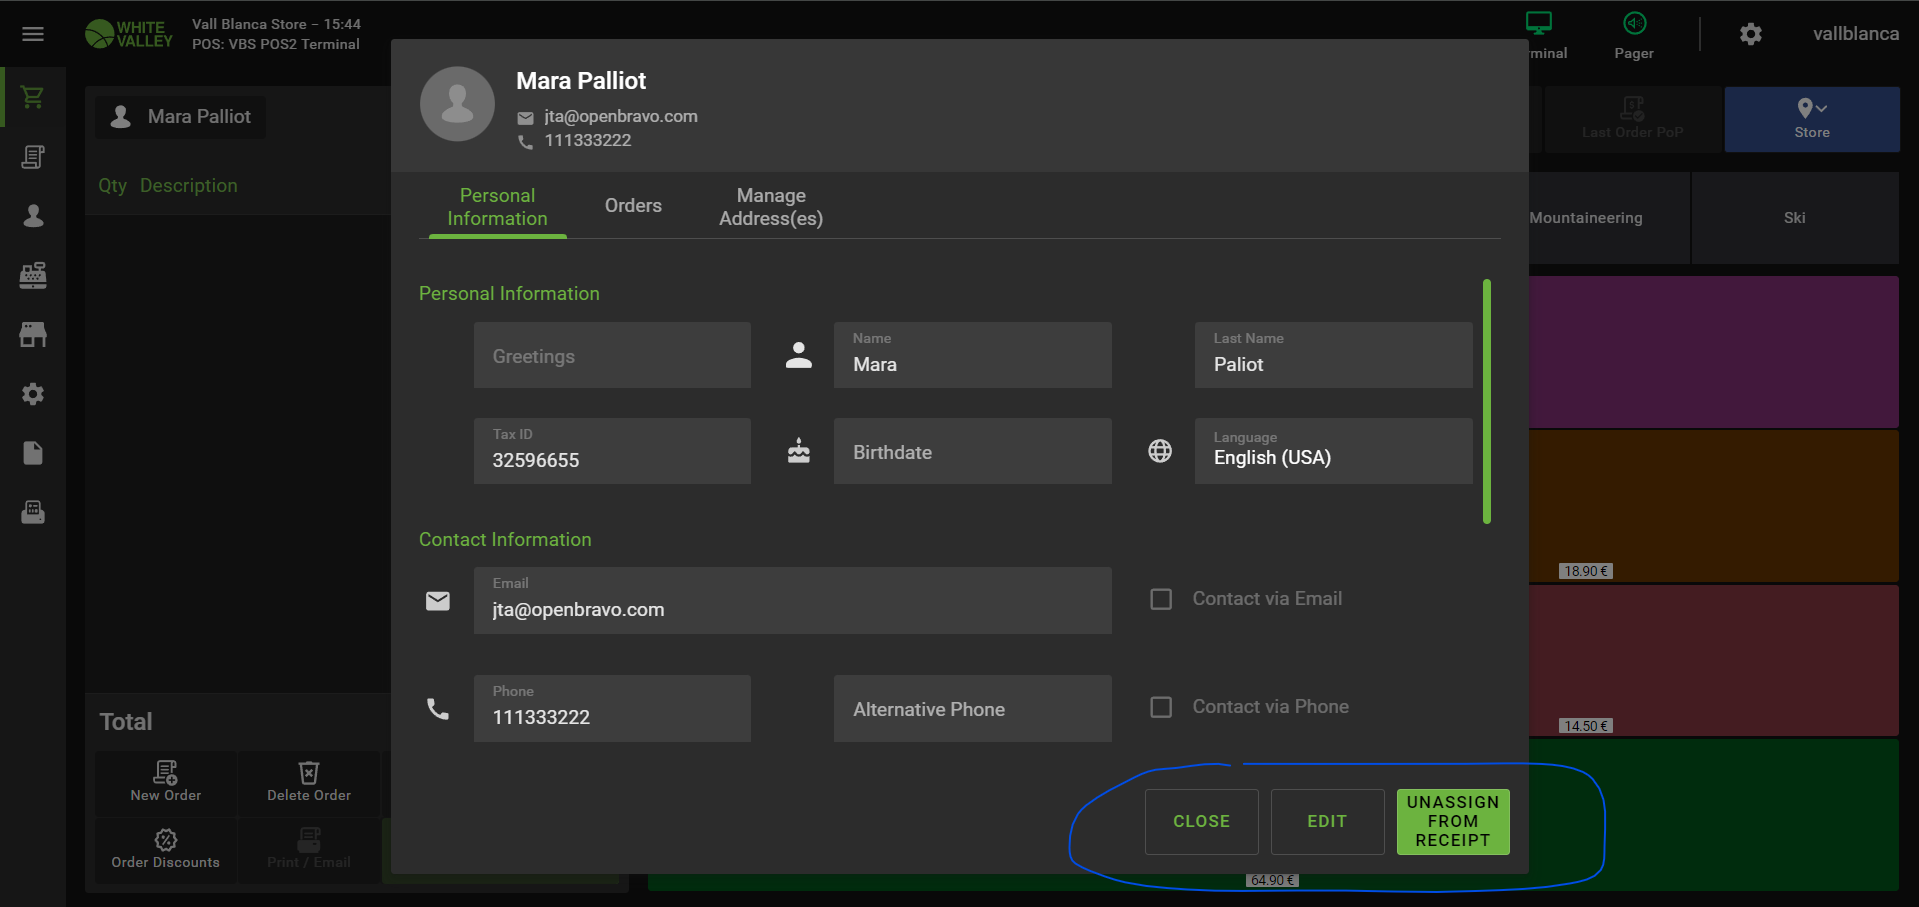The image size is (1919, 907).
Task: Expand the Store selector dropdown
Action: click(x=1811, y=118)
